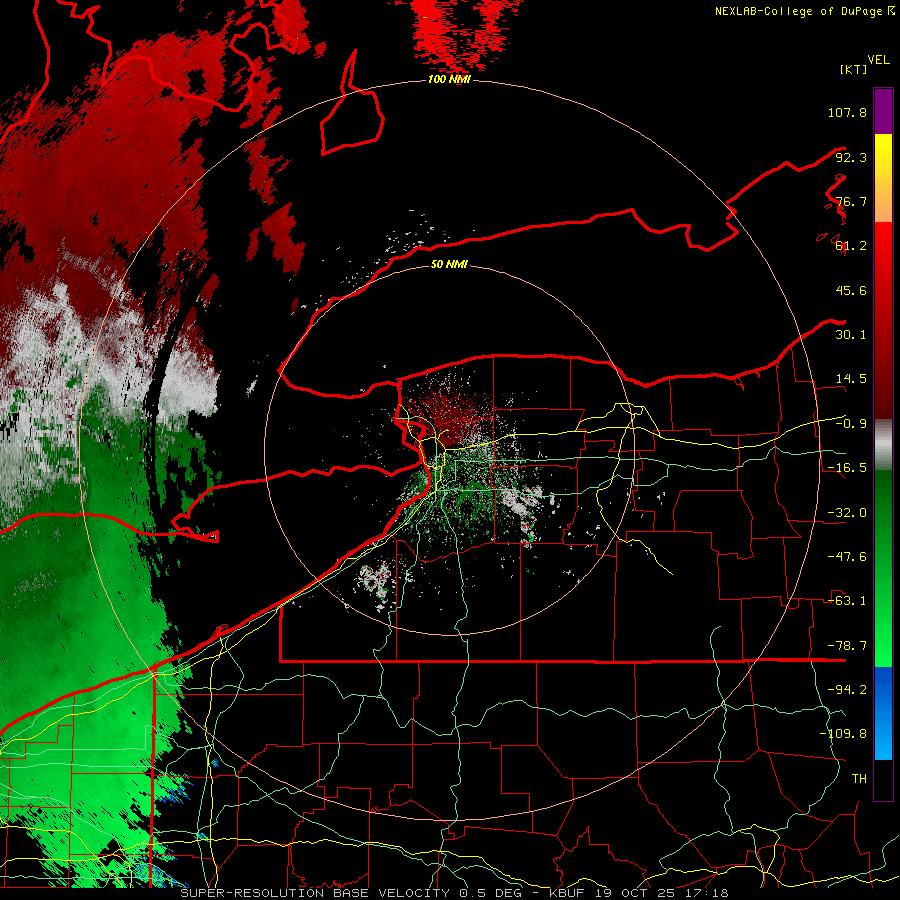The width and height of the screenshot is (900, 900).
Task: Click the 61.2 velocity scale value
Action: [x=851, y=246]
